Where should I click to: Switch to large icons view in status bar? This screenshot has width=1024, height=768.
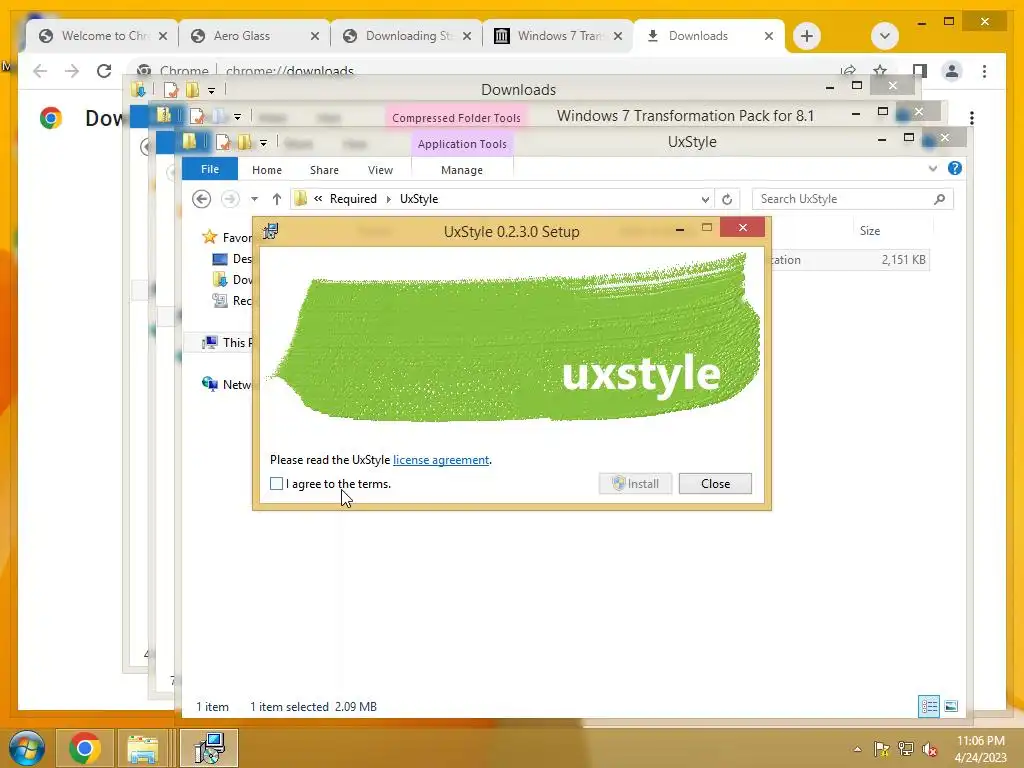951,706
